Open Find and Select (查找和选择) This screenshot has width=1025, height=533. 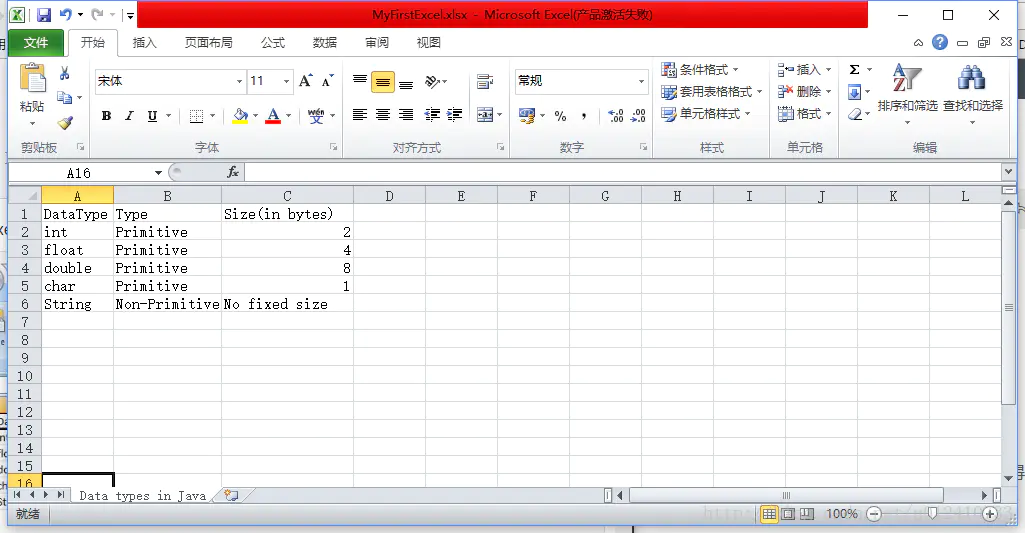(x=972, y=94)
